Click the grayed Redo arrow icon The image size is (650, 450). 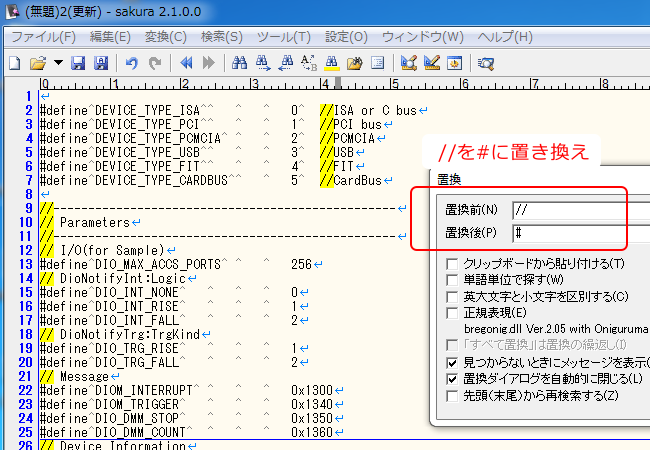coord(155,63)
